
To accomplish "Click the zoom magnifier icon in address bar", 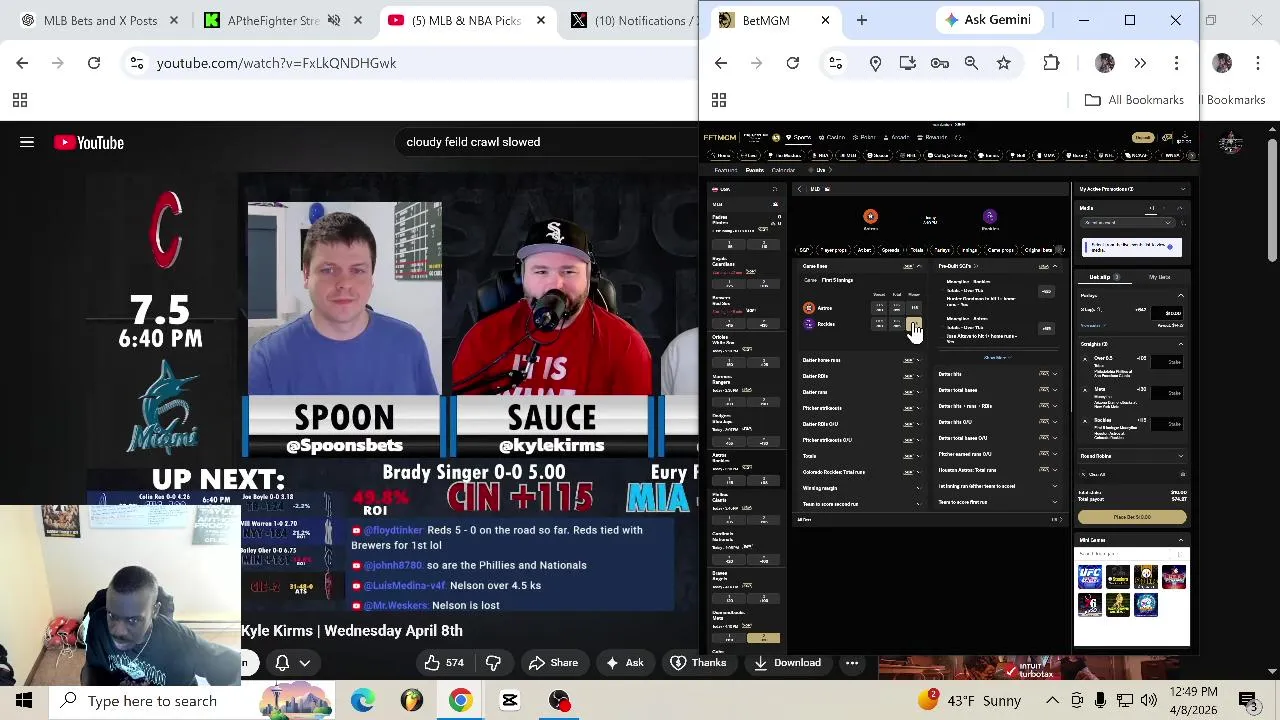I will [x=971, y=63].
